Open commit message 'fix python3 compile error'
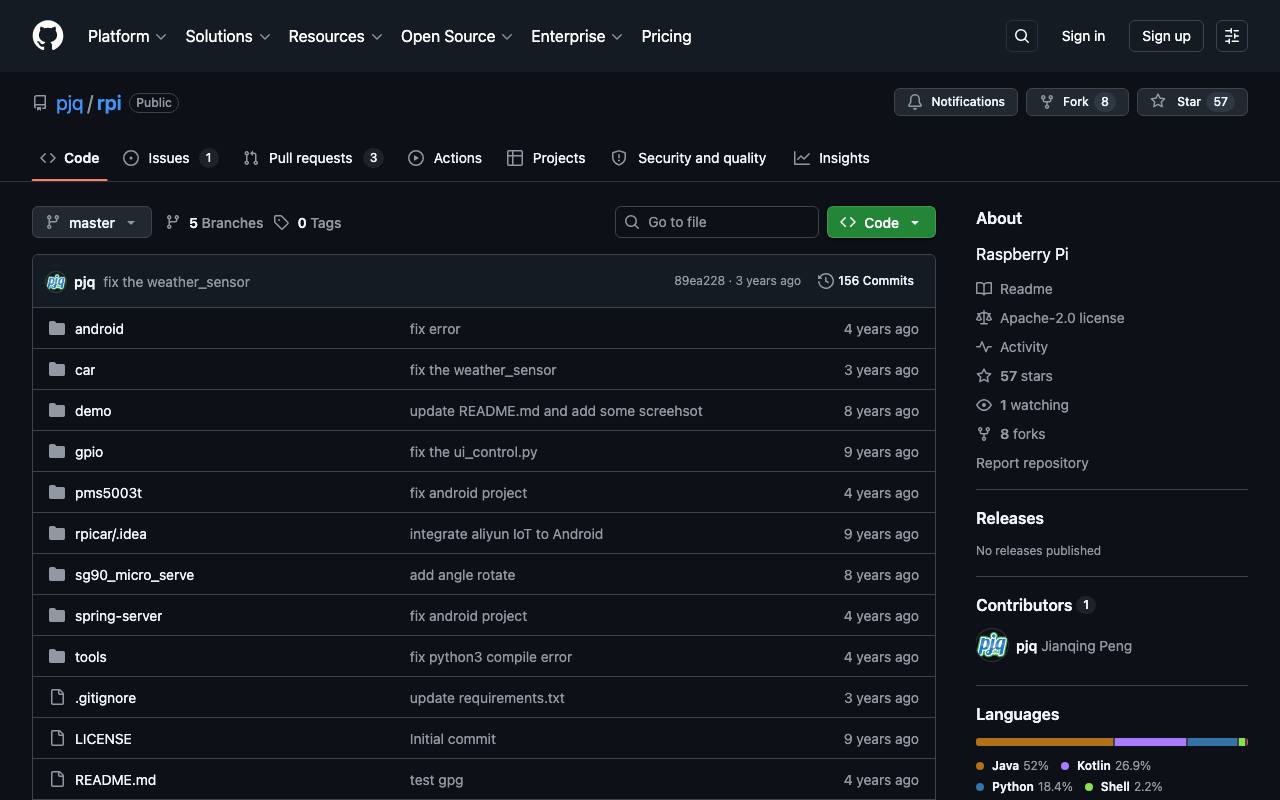 [491, 657]
